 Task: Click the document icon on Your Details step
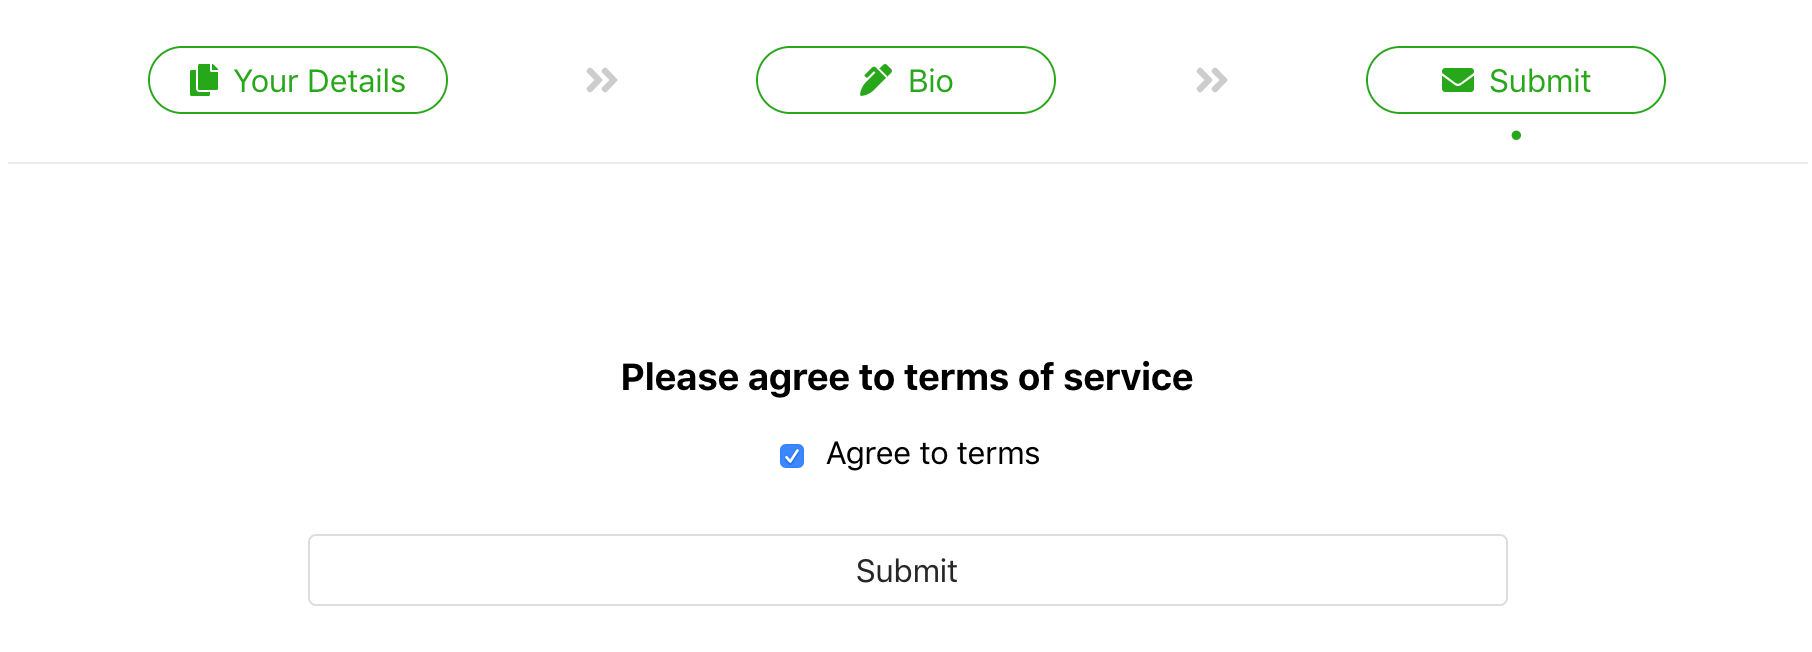203,79
